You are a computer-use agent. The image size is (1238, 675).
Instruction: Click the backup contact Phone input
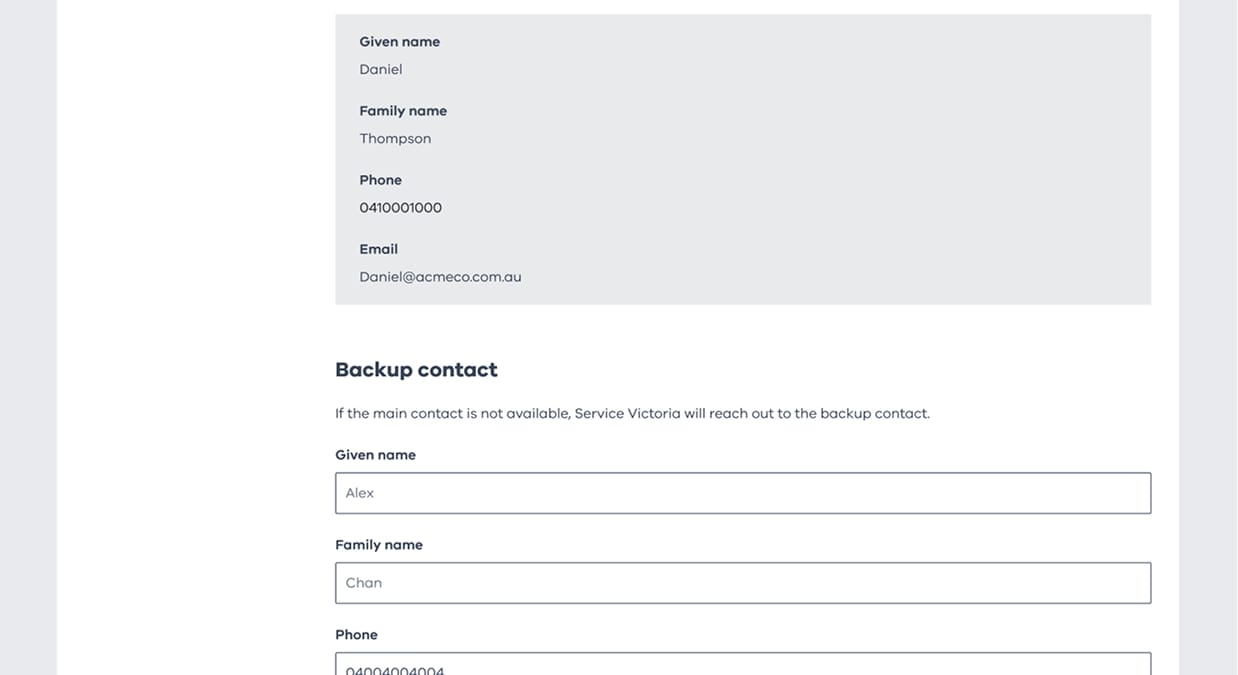742,665
